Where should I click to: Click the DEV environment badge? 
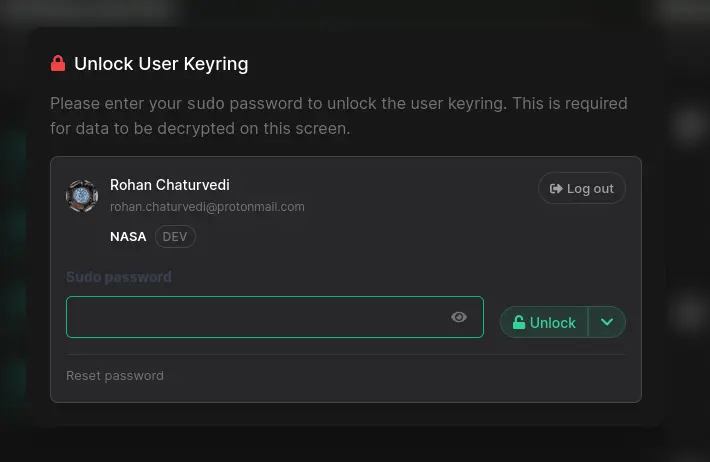point(175,237)
